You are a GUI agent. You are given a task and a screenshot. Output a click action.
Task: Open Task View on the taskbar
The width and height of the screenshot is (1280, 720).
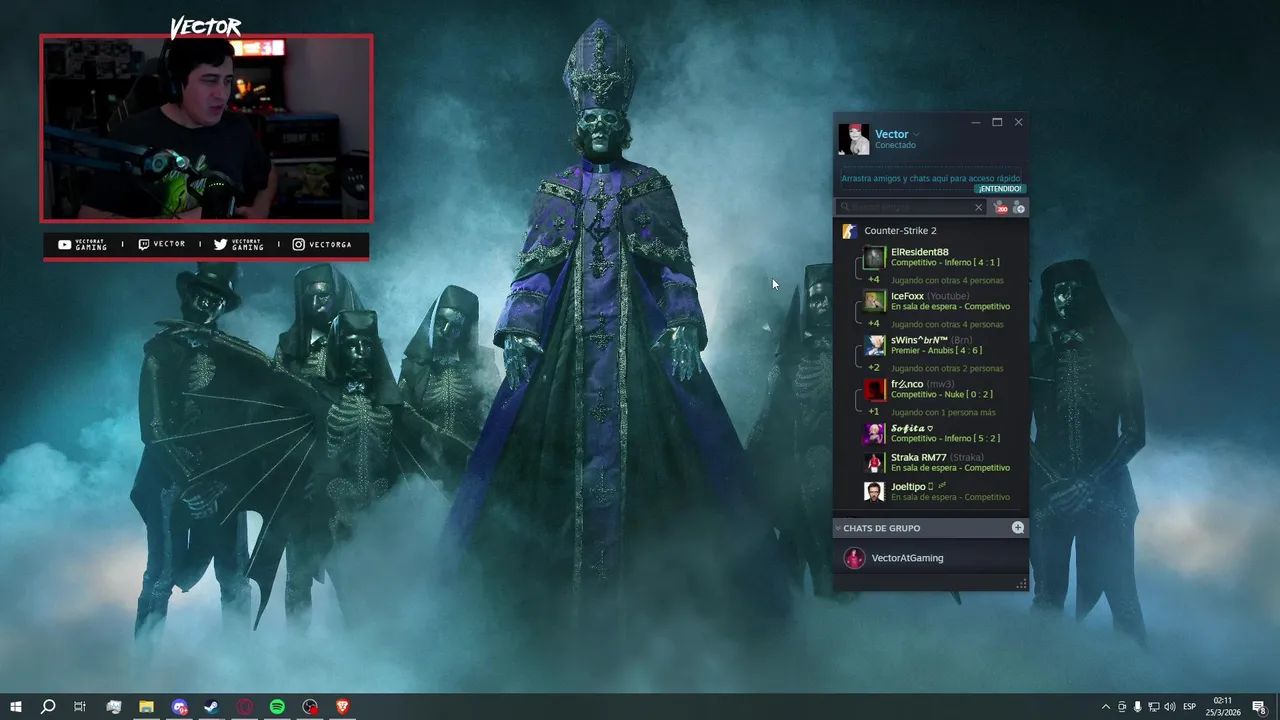click(x=80, y=707)
